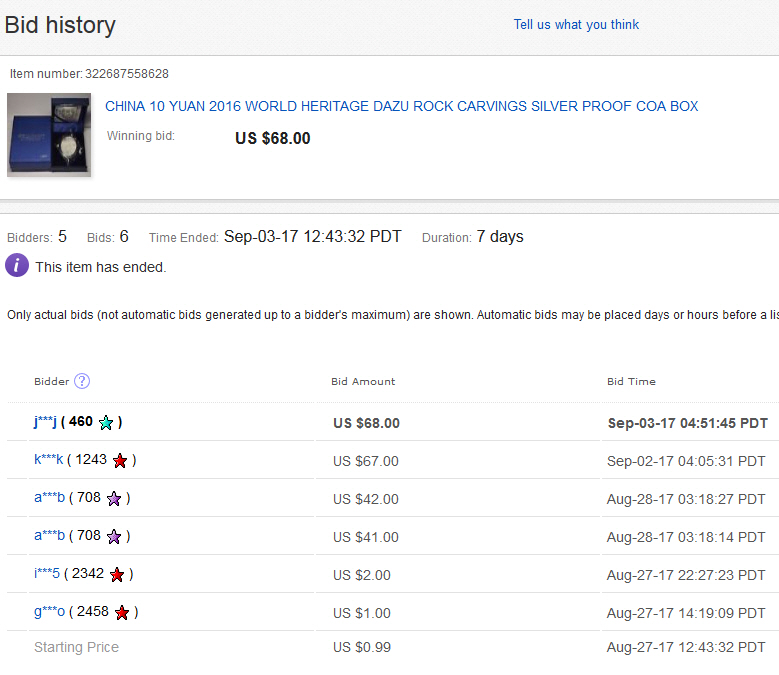Open winning bidder j***j's profile link
The width and height of the screenshot is (779, 675).
point(45,422)
